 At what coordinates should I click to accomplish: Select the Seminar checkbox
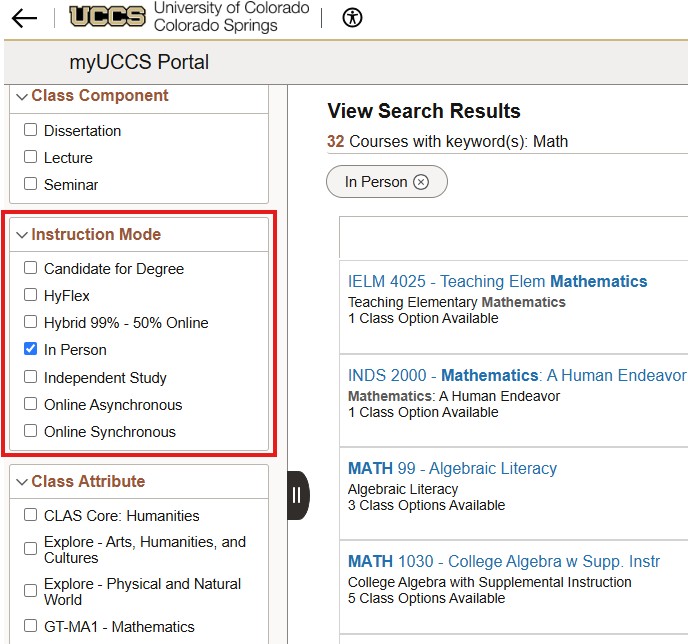tap(31, 185)
